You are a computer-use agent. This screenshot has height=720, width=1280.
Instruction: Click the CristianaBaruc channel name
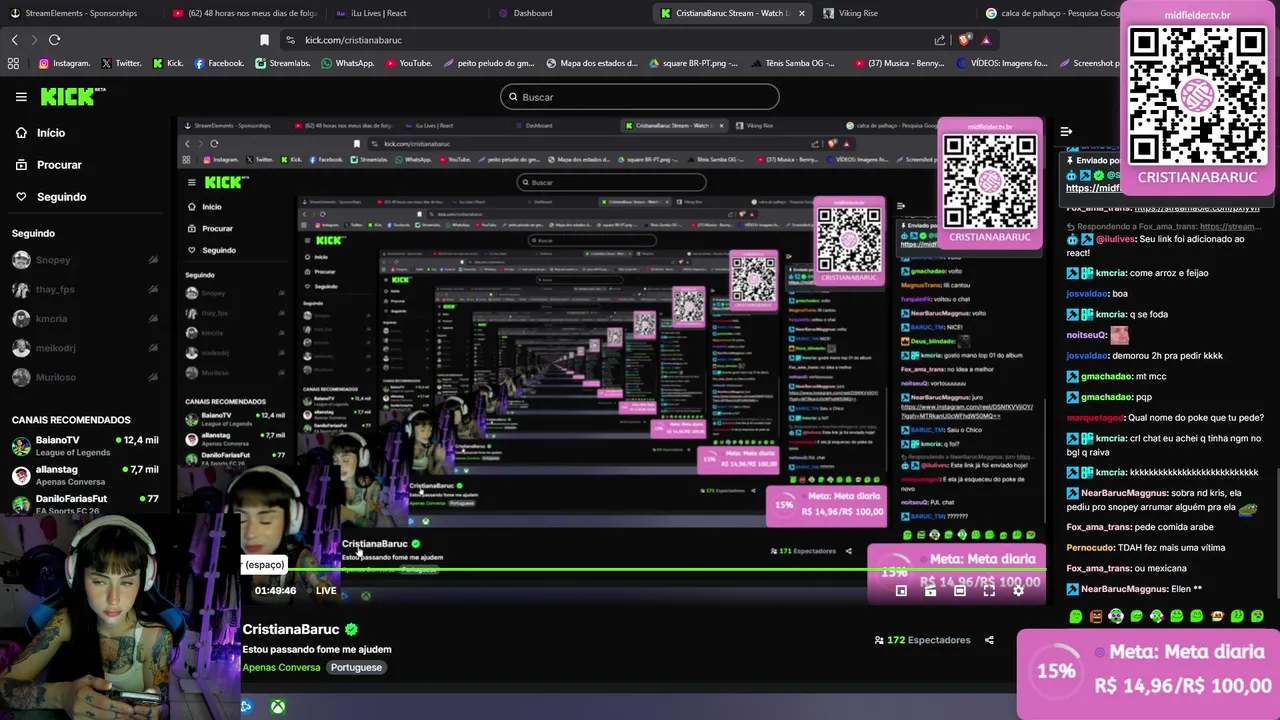coord(291,629)
